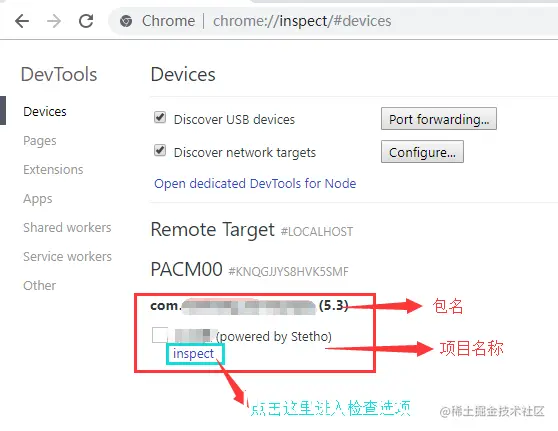Show Service workers list
Viewport: 558px width, 431px height.
[67, 256]
